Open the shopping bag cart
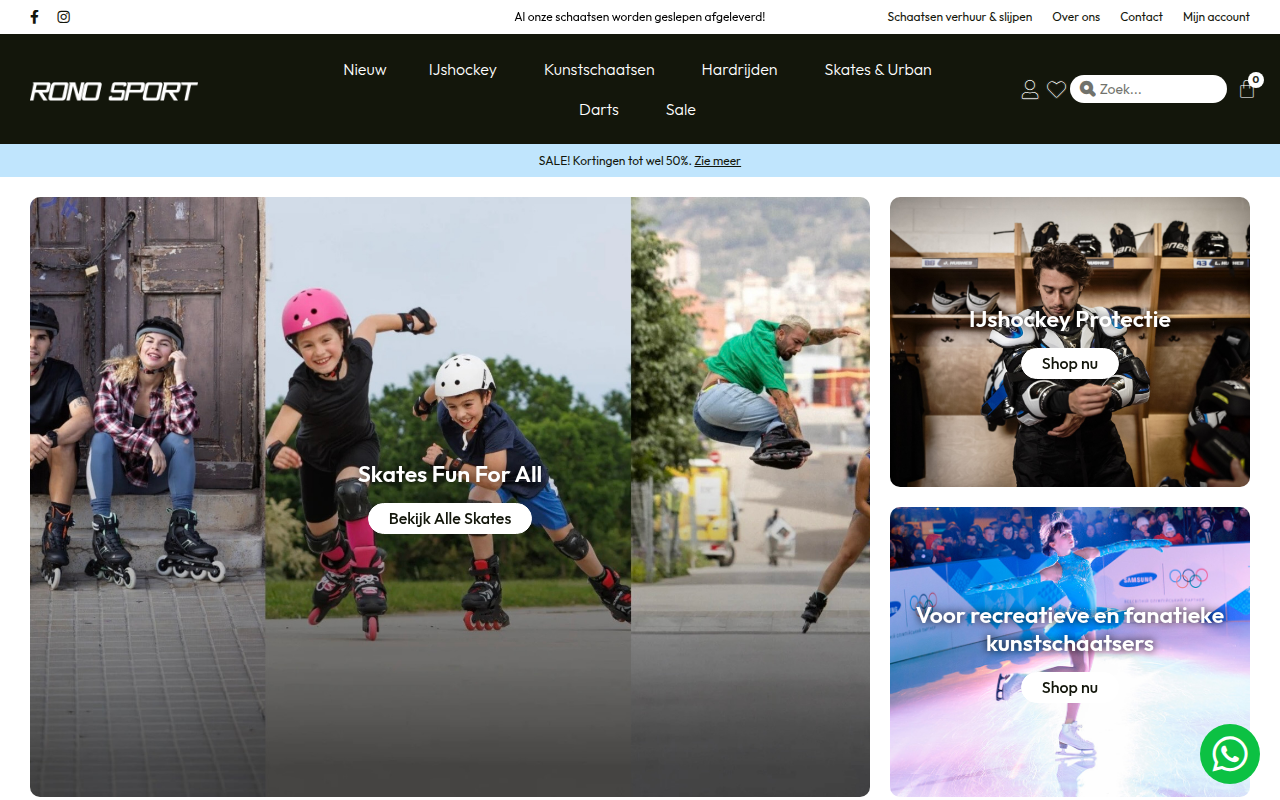Screen dimensions: 1280x800 (1247, 89)
